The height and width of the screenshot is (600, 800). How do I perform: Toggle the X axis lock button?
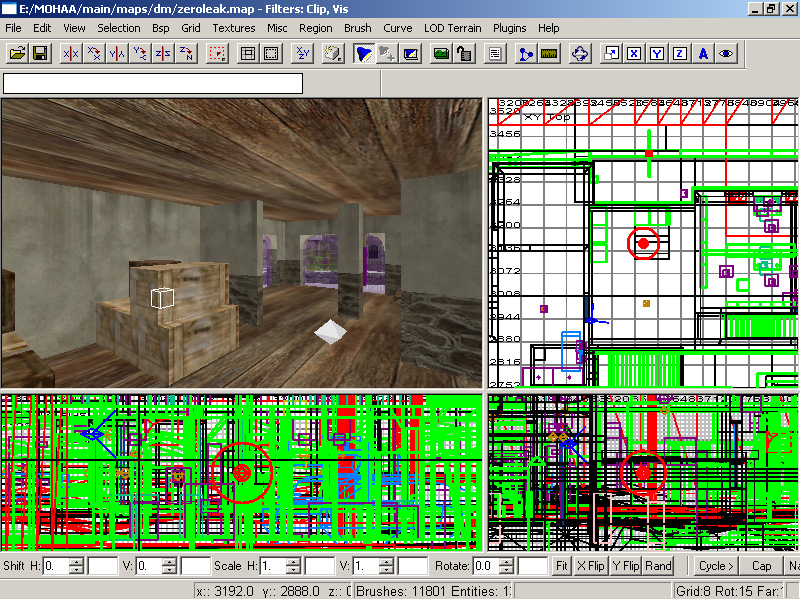634,53
